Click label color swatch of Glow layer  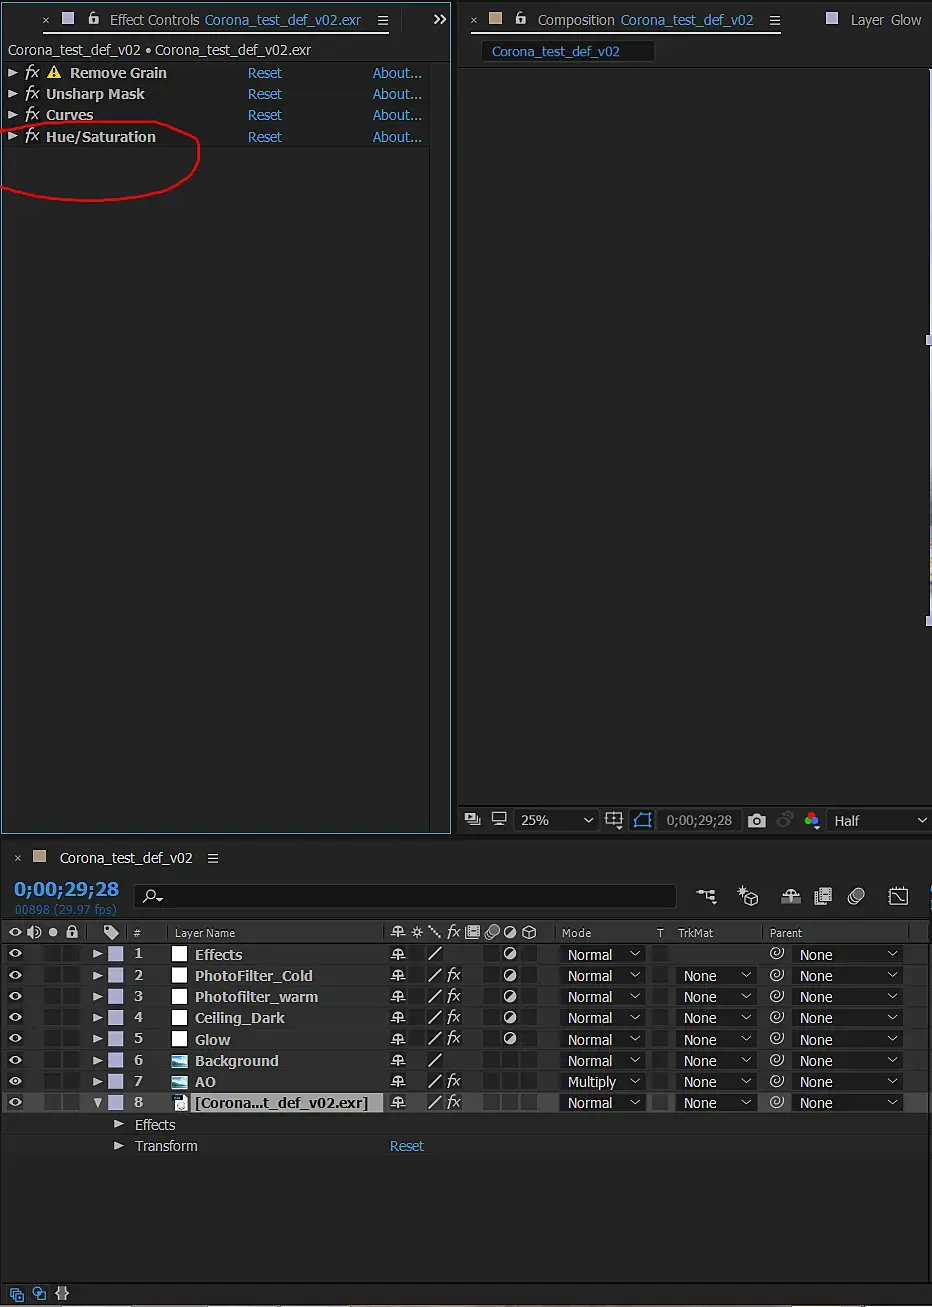tap(116, 1039)
